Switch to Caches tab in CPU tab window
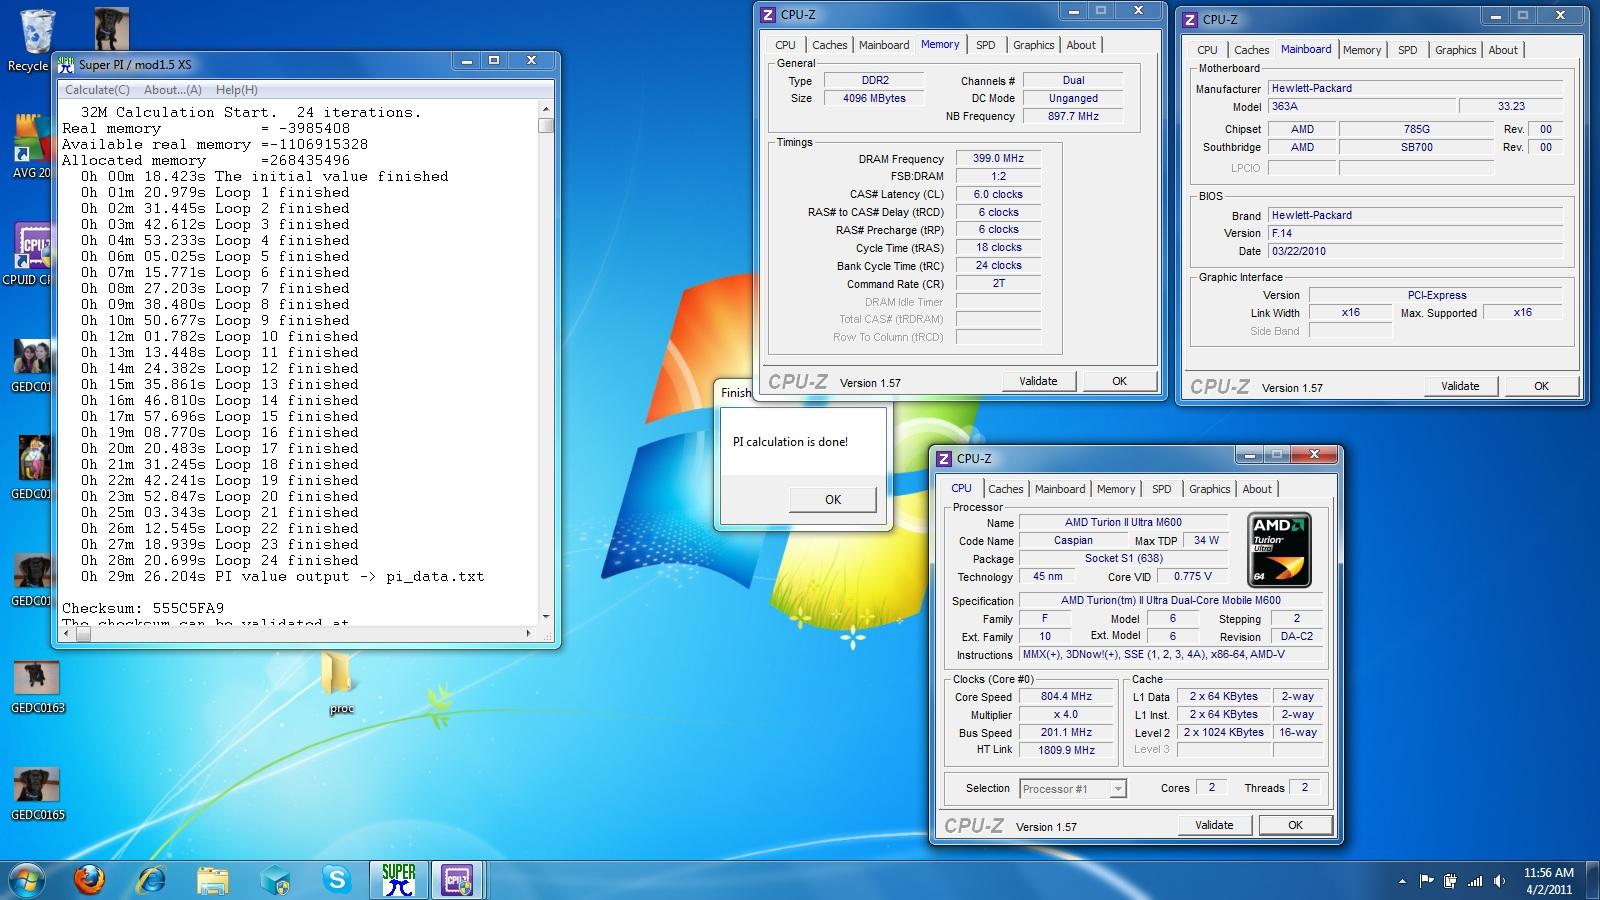Screen dimensions: 1600x900 (1006, 489)
